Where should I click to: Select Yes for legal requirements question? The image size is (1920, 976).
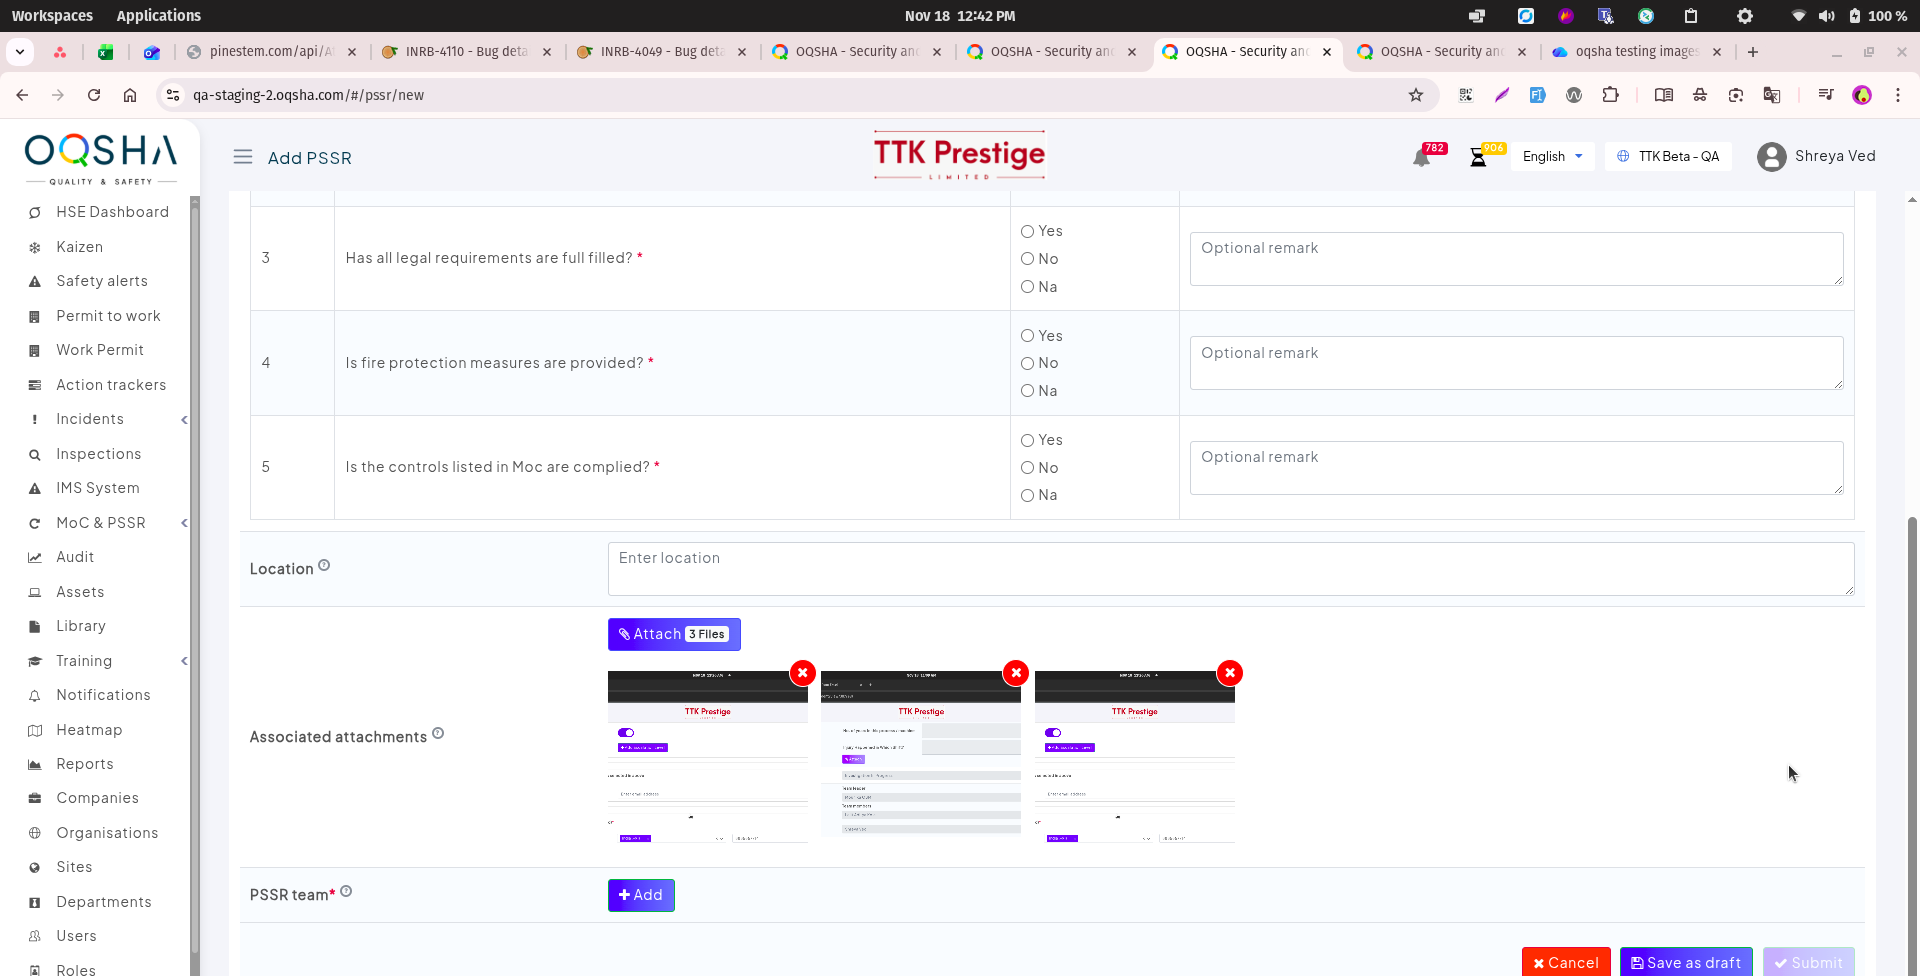pos(1027,232)
